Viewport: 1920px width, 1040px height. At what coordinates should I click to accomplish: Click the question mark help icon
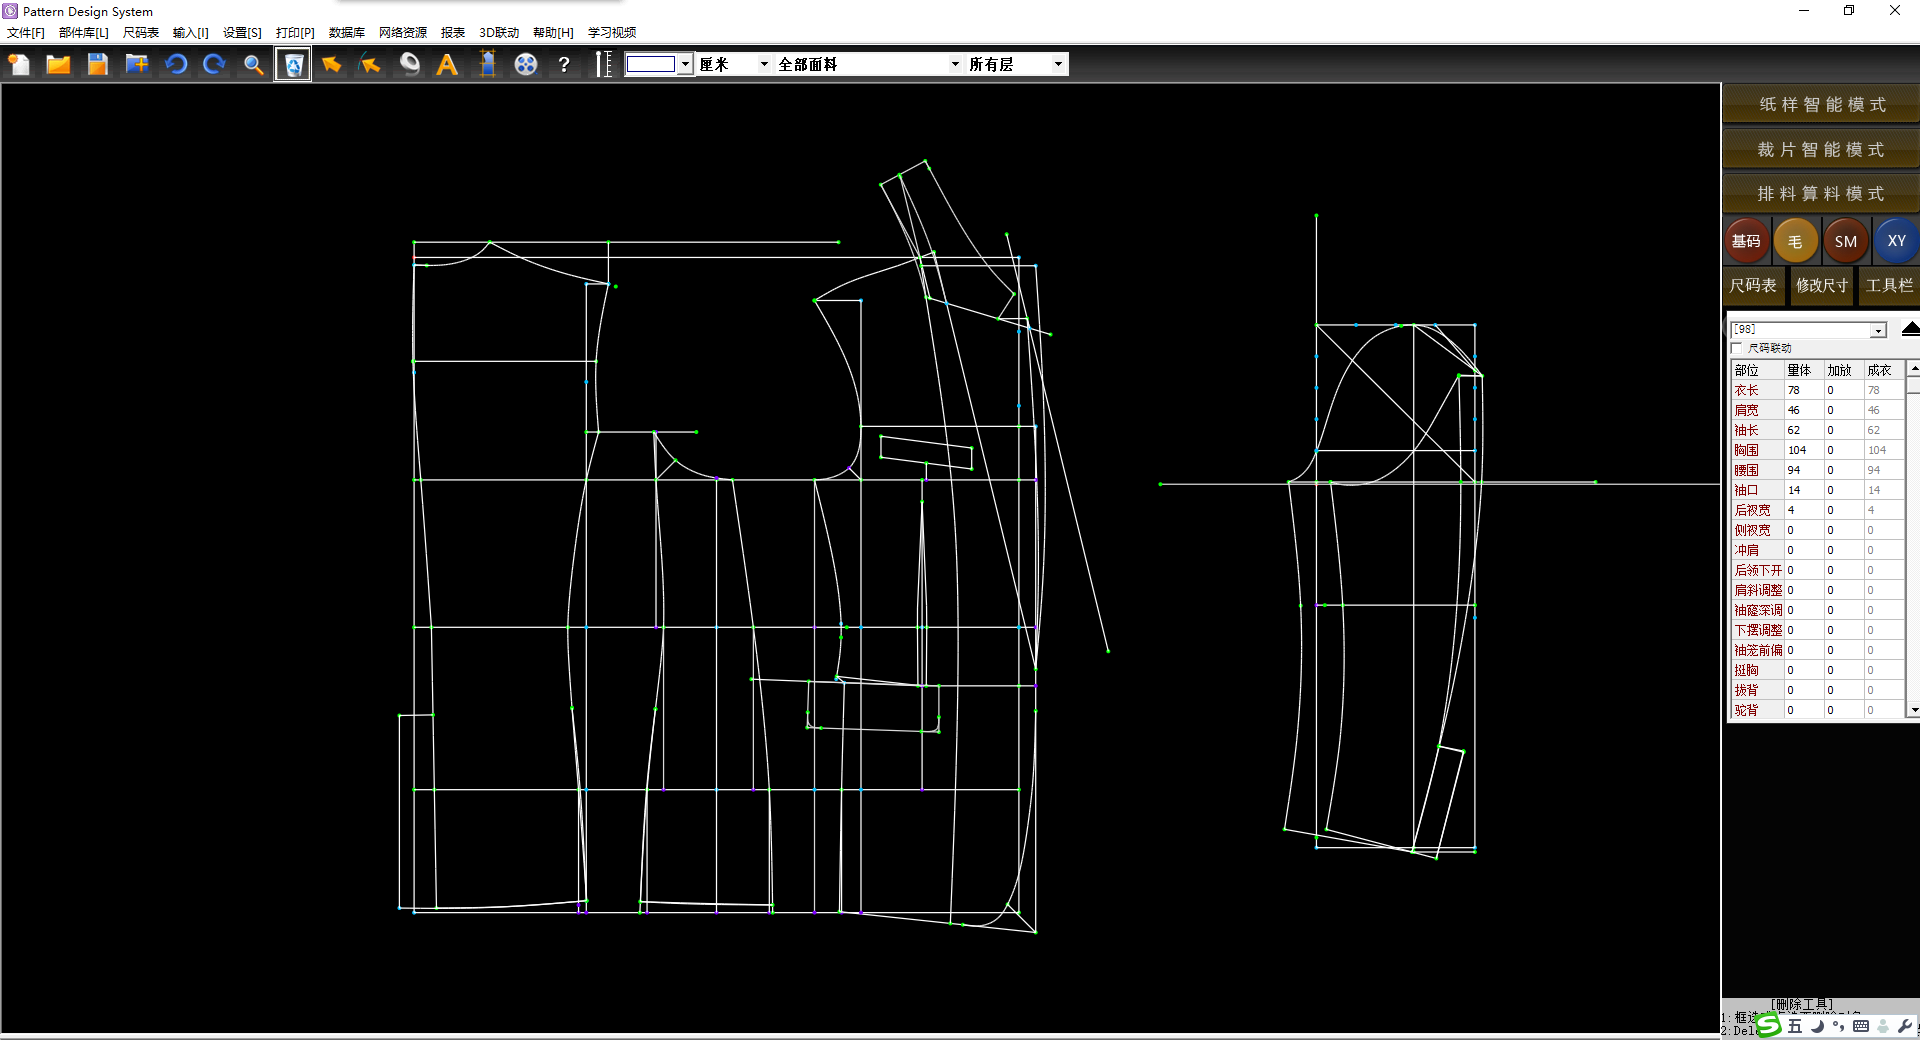click(564, 65)
